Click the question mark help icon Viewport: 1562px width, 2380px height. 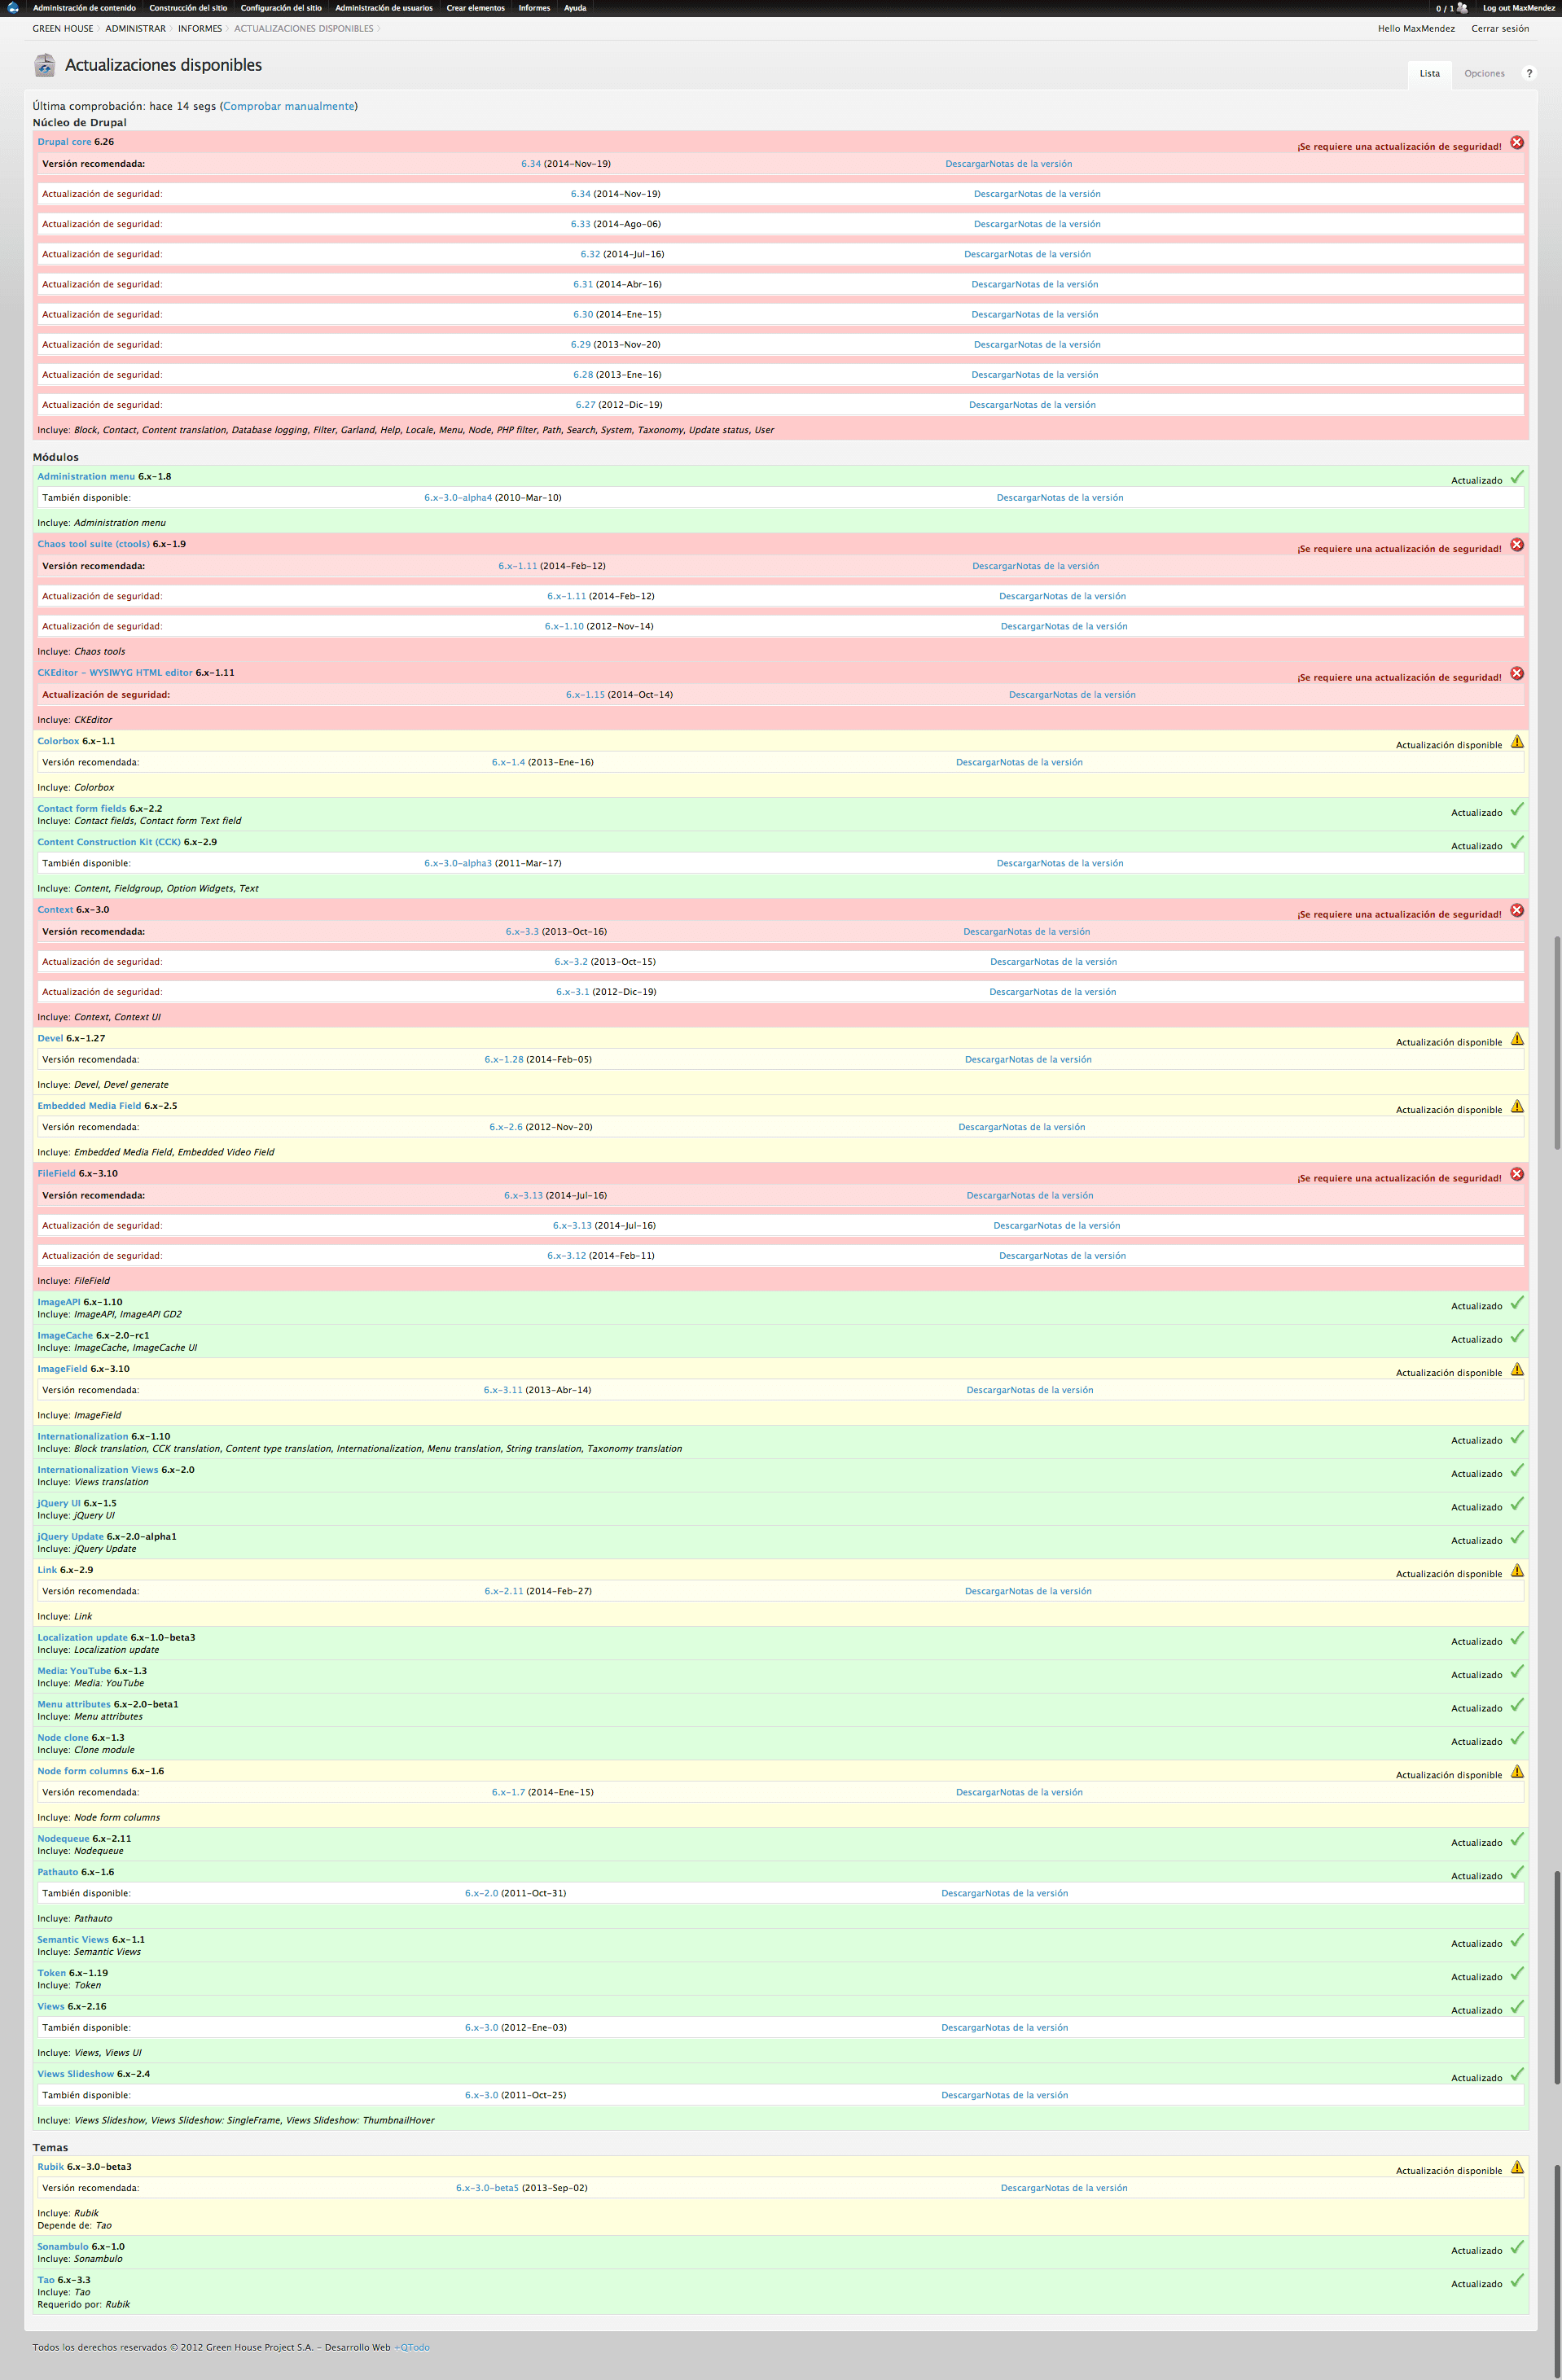(x=1528, y=74)
